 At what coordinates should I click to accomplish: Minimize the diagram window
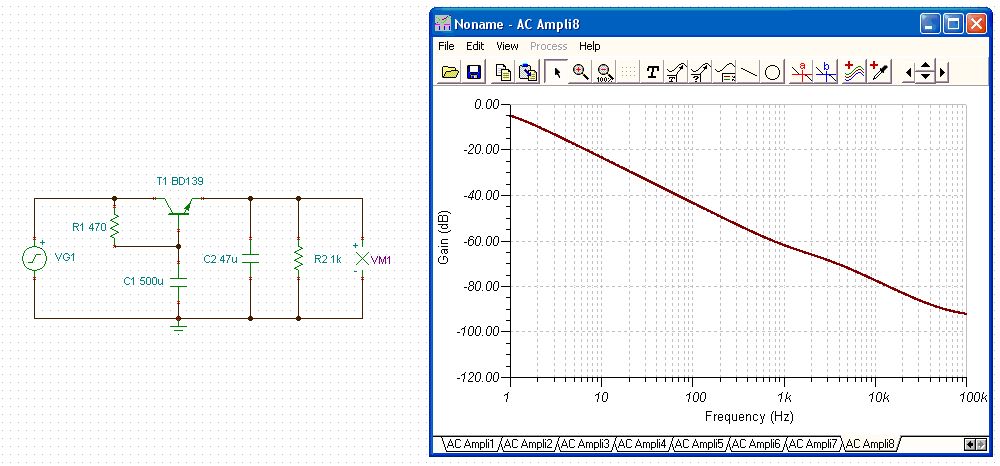click(930, 25)
